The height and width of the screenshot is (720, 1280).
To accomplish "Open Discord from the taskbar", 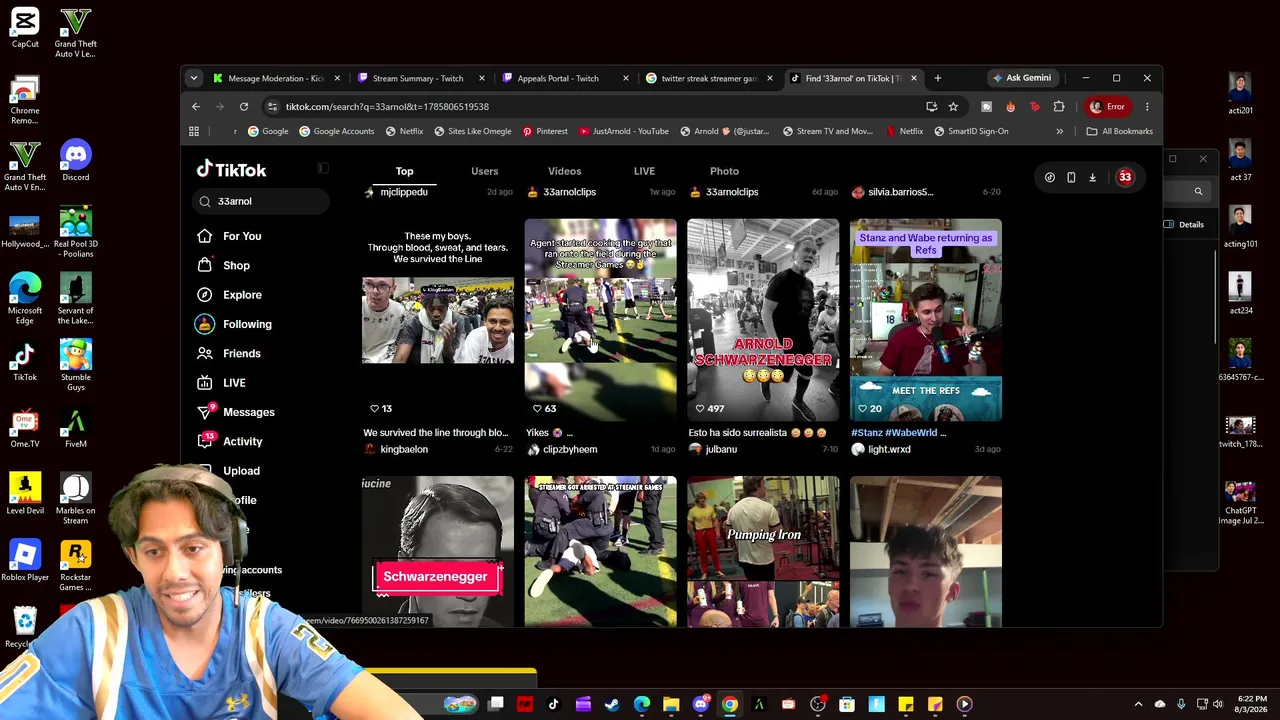I will point(700,705).
